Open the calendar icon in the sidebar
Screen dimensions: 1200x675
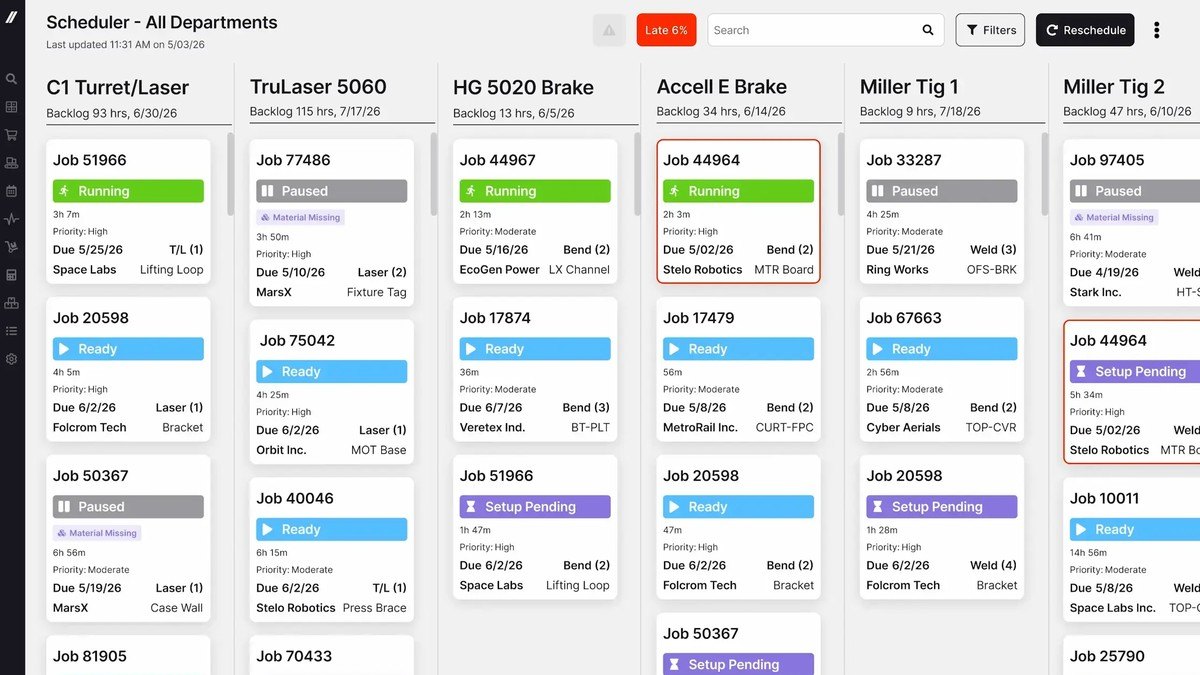[12, 191]
